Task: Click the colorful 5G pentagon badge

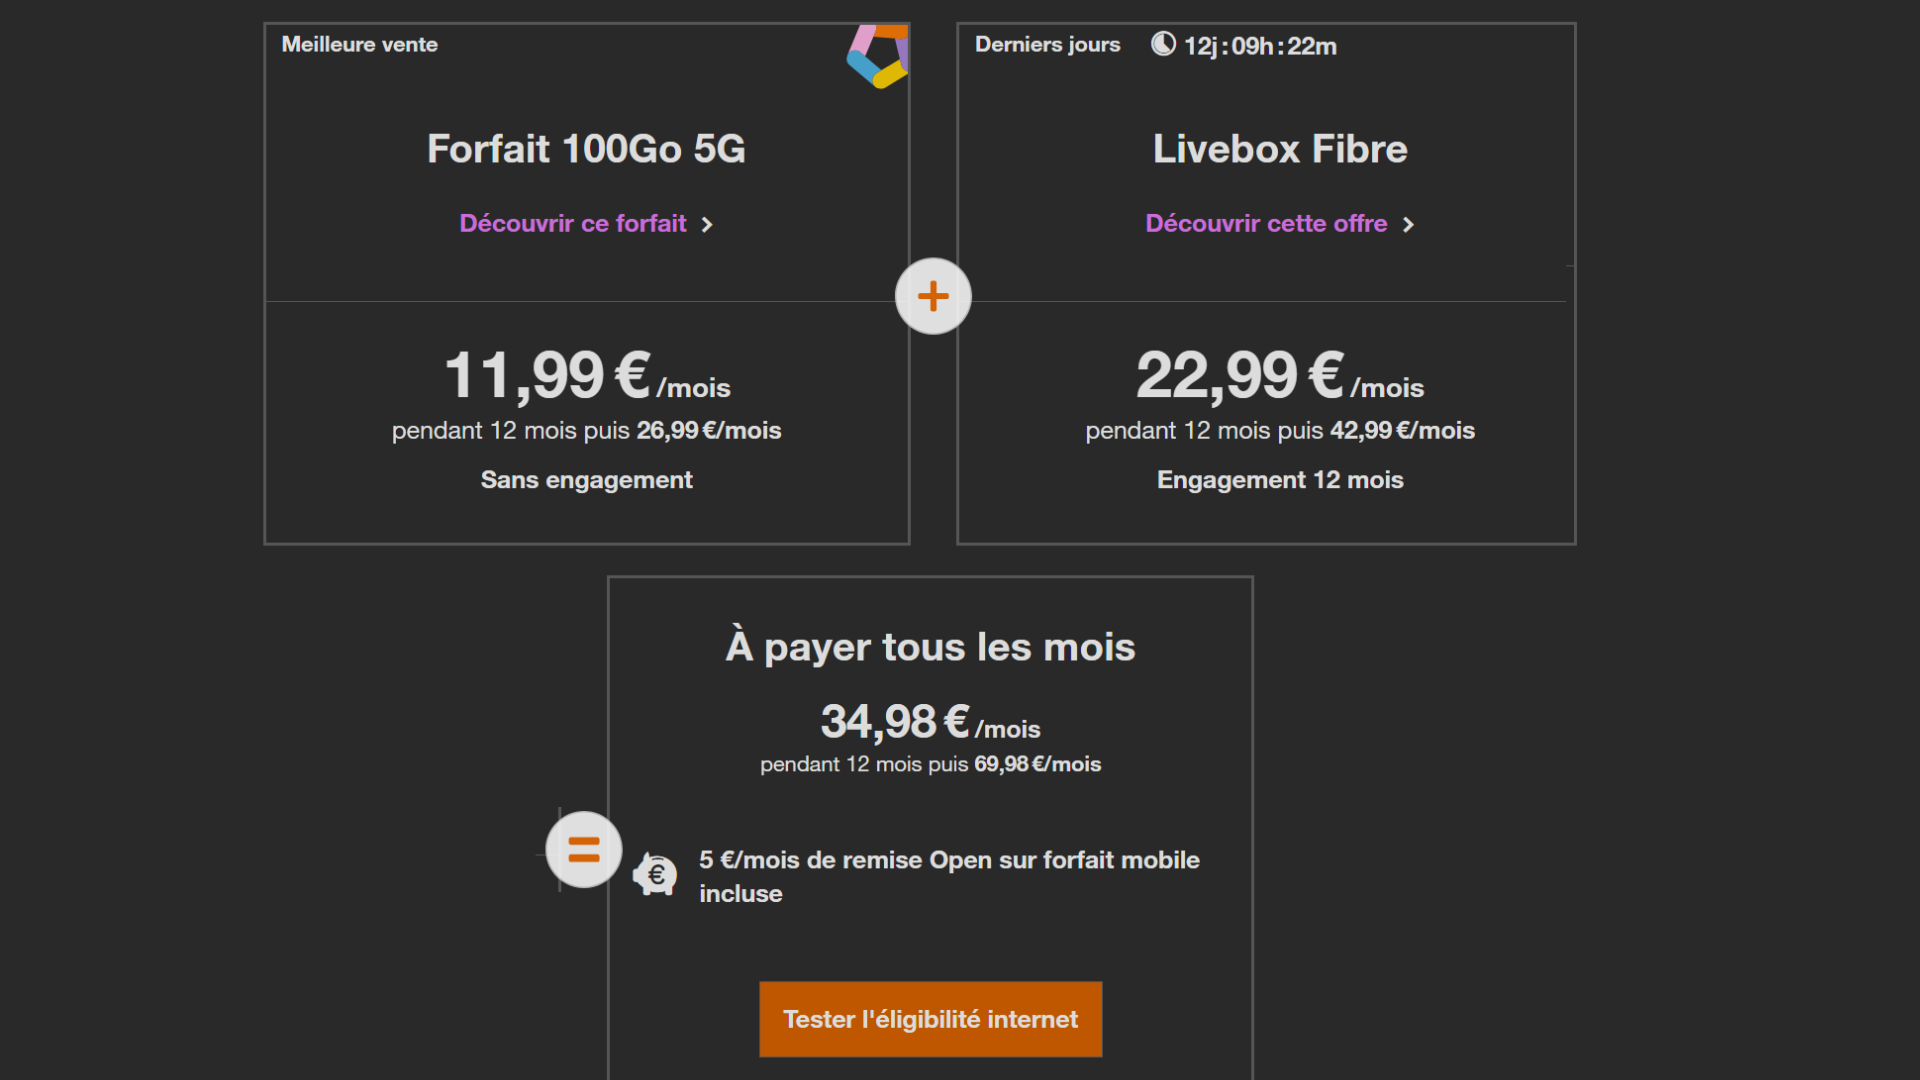Action: coord(878,56)
